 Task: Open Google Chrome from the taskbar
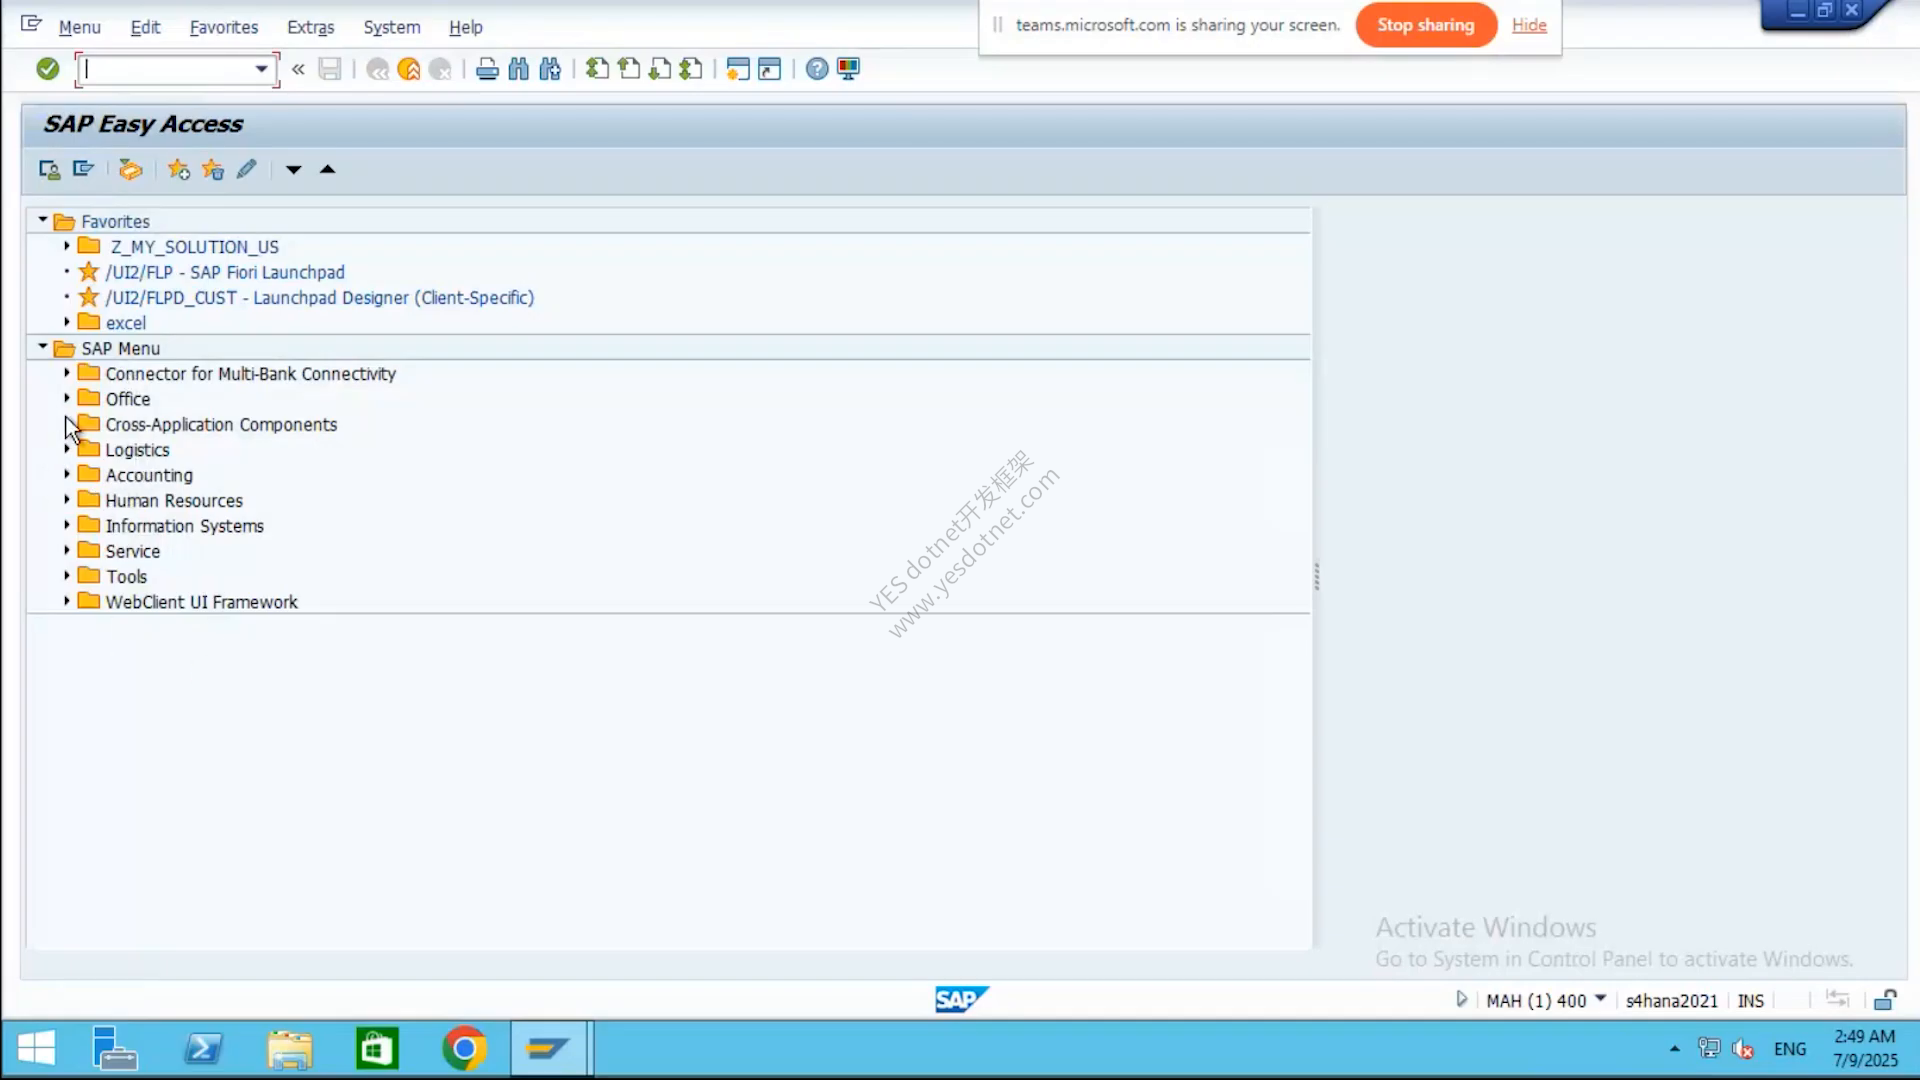point(464,1048)
